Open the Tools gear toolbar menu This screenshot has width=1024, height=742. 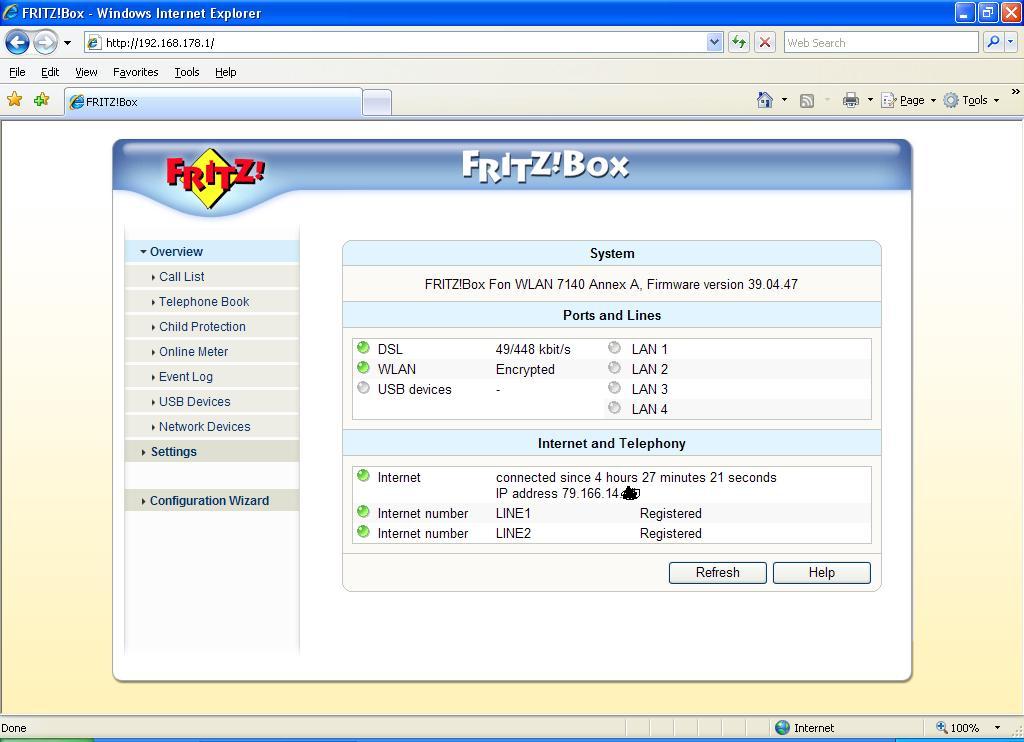[x=971, y=100]
